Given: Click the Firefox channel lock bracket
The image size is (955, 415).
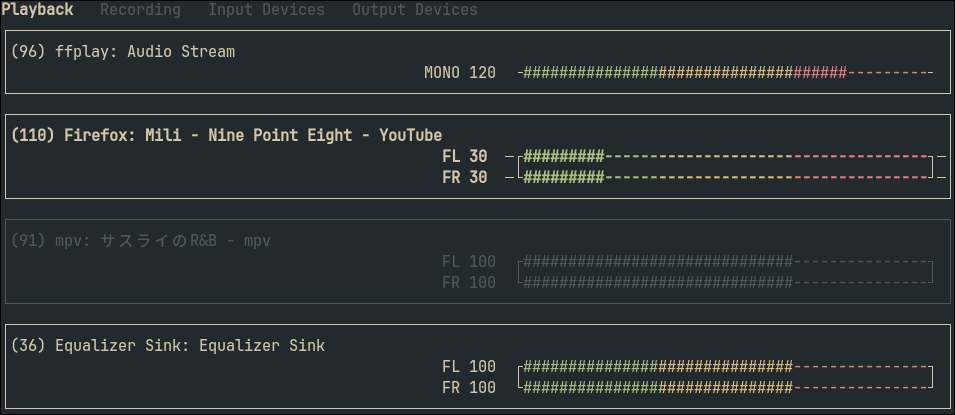Looking at the screenshot, I should 930,167.
